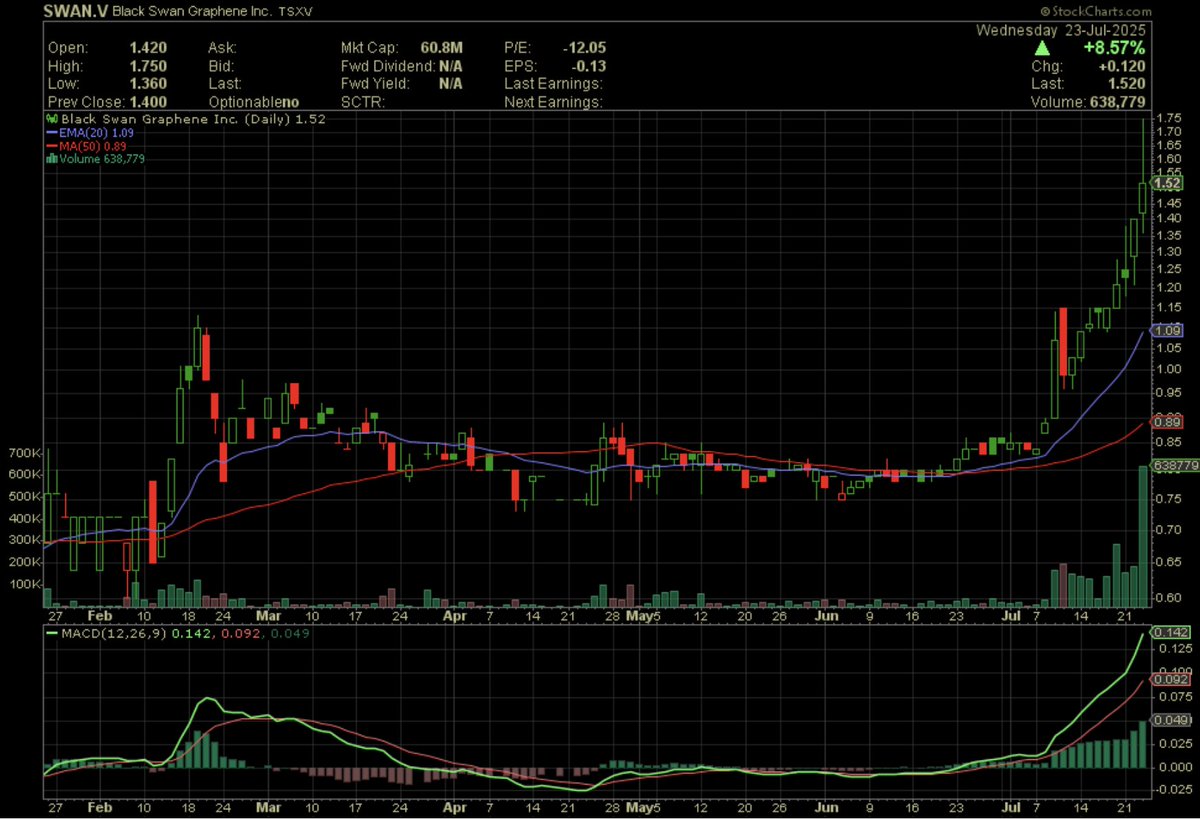Click the Last Earnings label
Image resolution: width=1200 pixels, height=819 pixels.
click(x=553, y=83)
